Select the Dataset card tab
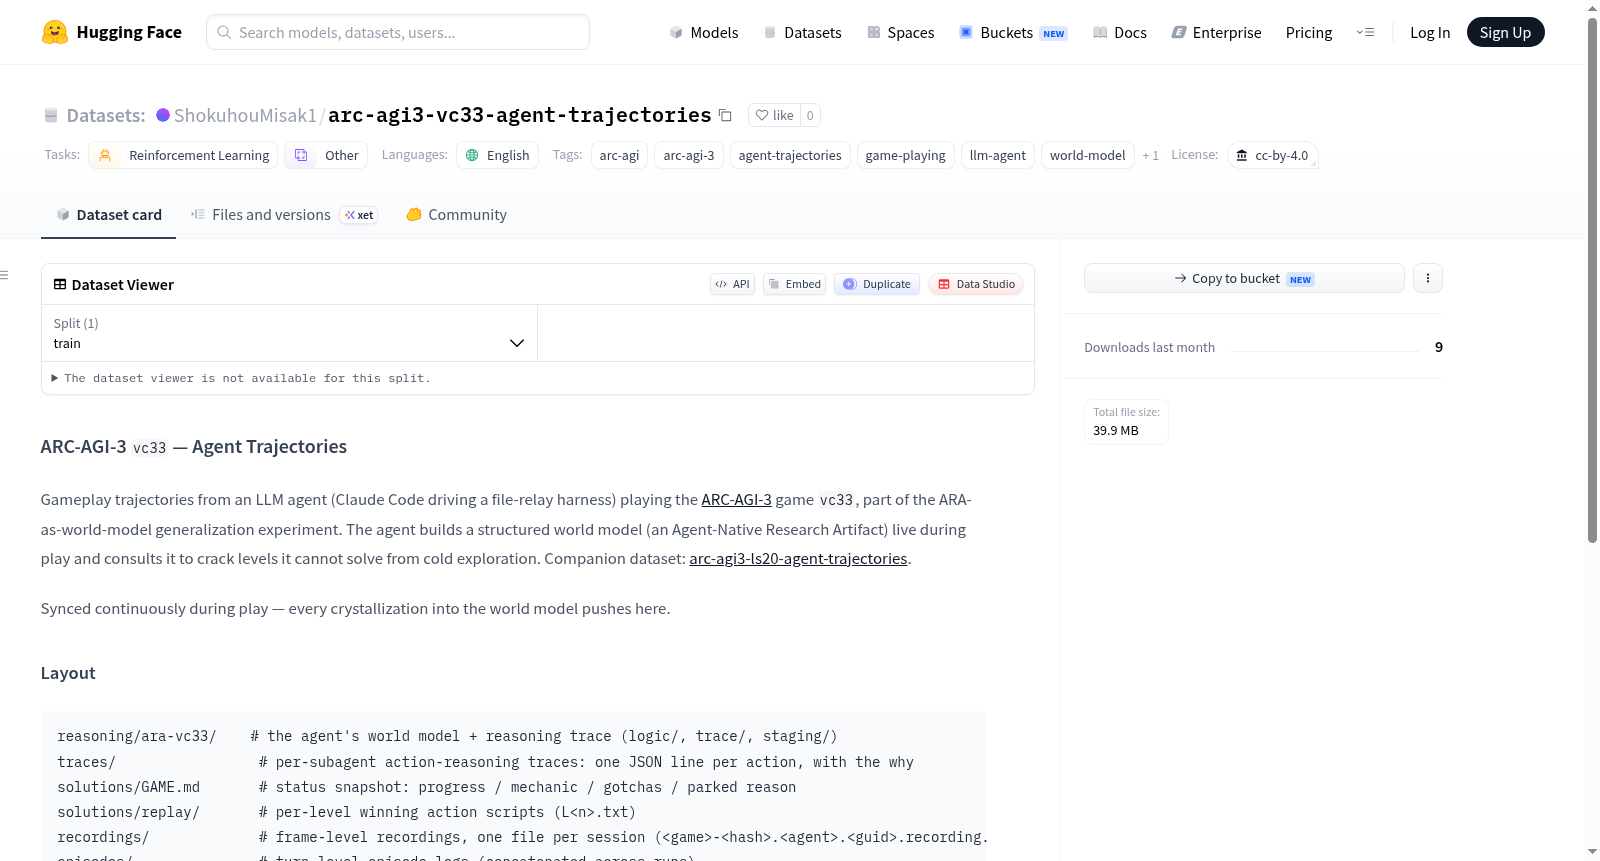This screenshot has width=1600, height=861. [x=109, y=215]
